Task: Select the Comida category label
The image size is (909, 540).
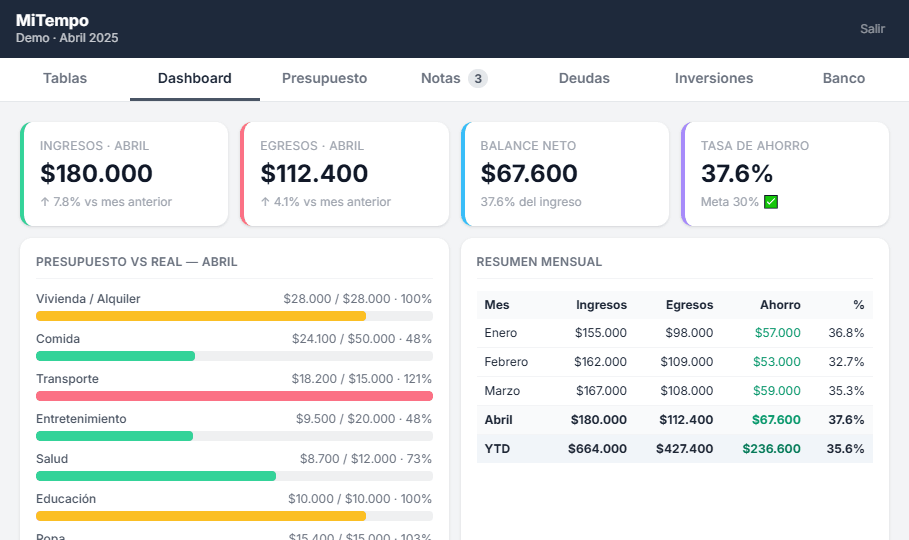Action: [x=58, y=339]
